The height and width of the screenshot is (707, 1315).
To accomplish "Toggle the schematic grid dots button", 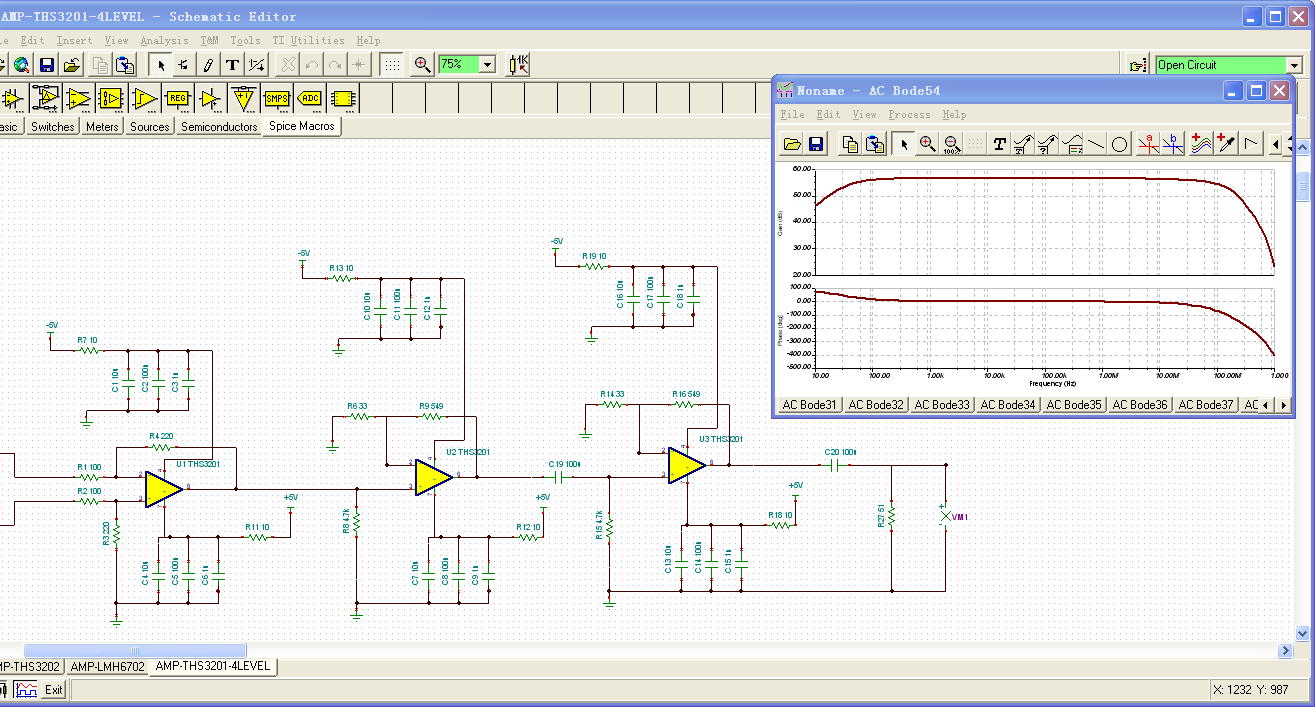I will (x=393, y=65).
